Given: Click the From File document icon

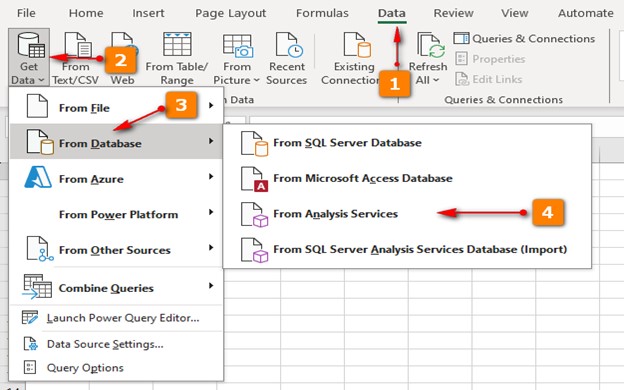Looking at the screenshot, I should 37,106.
